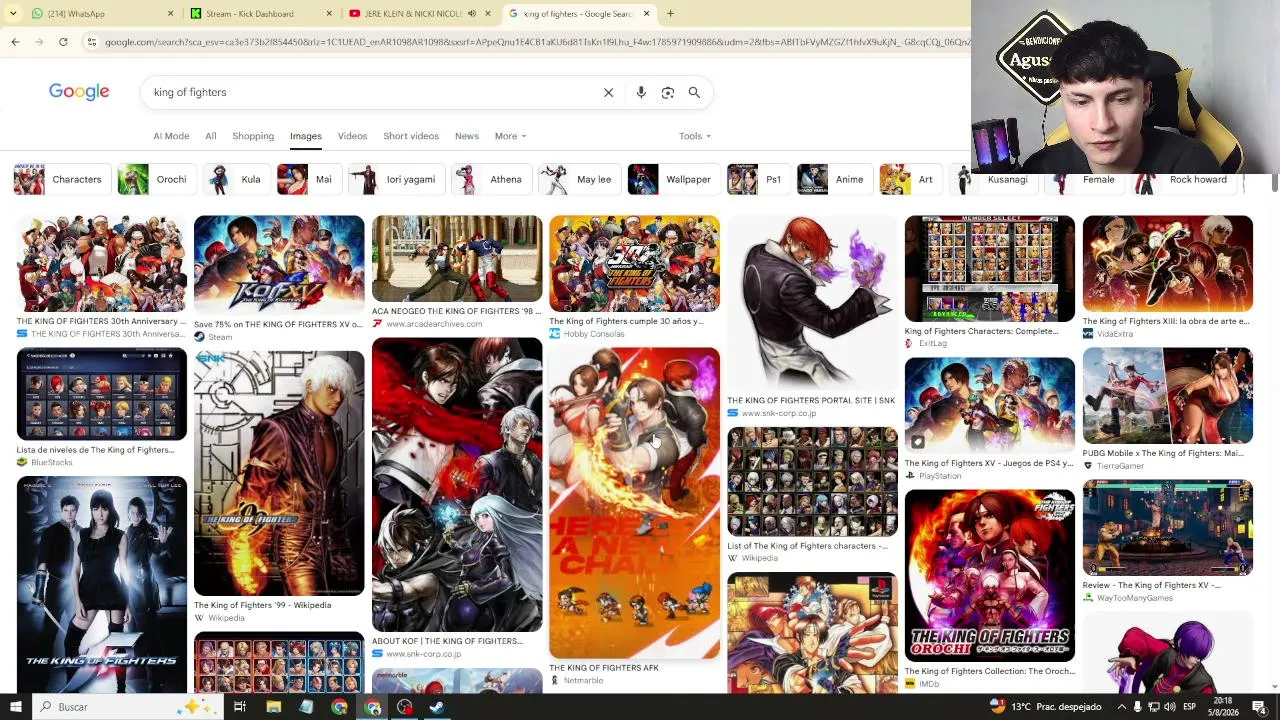
Task: Click the Google logo
Action: pyautogui.click(x=79, y=92)
